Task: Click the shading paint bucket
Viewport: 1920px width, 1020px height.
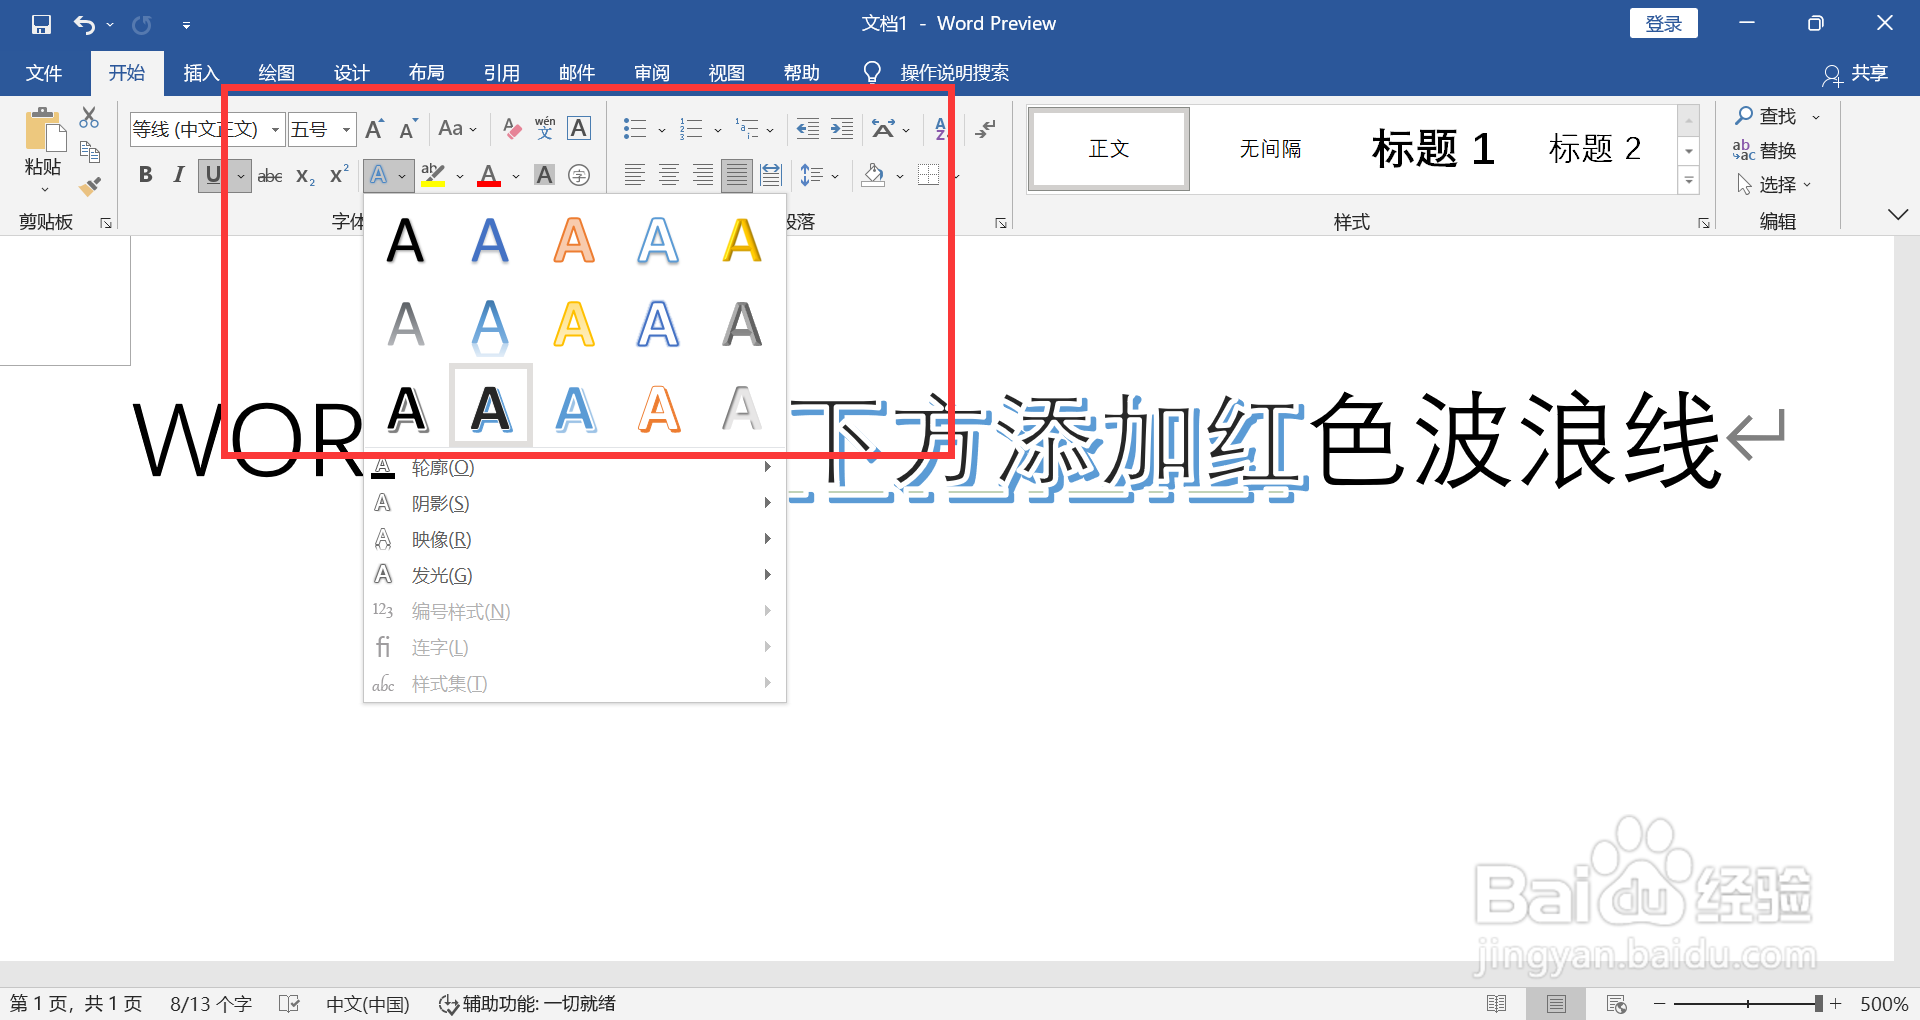Action: [x=873, y=176]
